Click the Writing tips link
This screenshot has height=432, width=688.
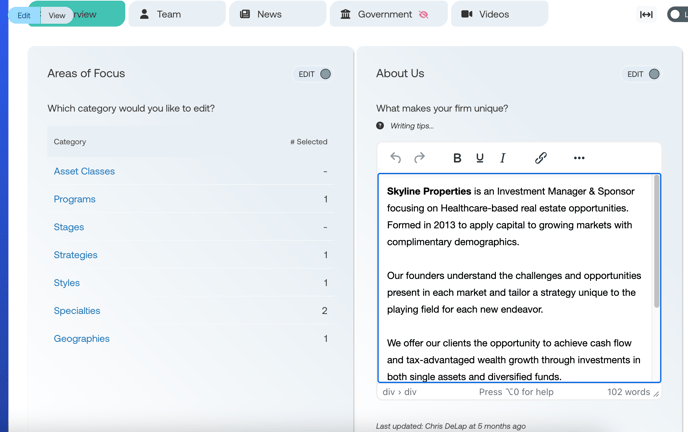click(x=412, y=126)
